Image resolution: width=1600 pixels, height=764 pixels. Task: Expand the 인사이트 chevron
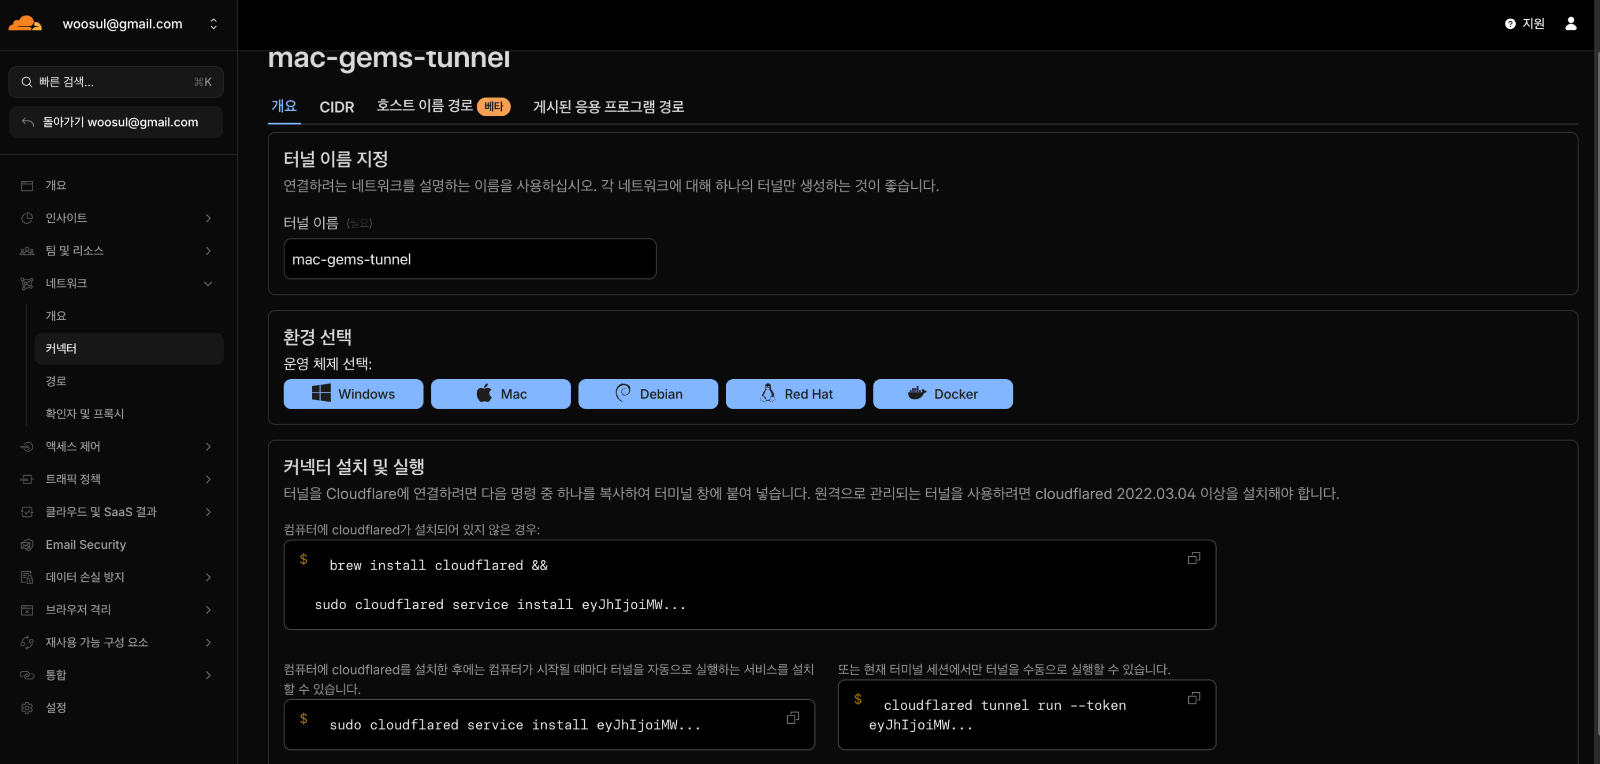tap(208, 218)
